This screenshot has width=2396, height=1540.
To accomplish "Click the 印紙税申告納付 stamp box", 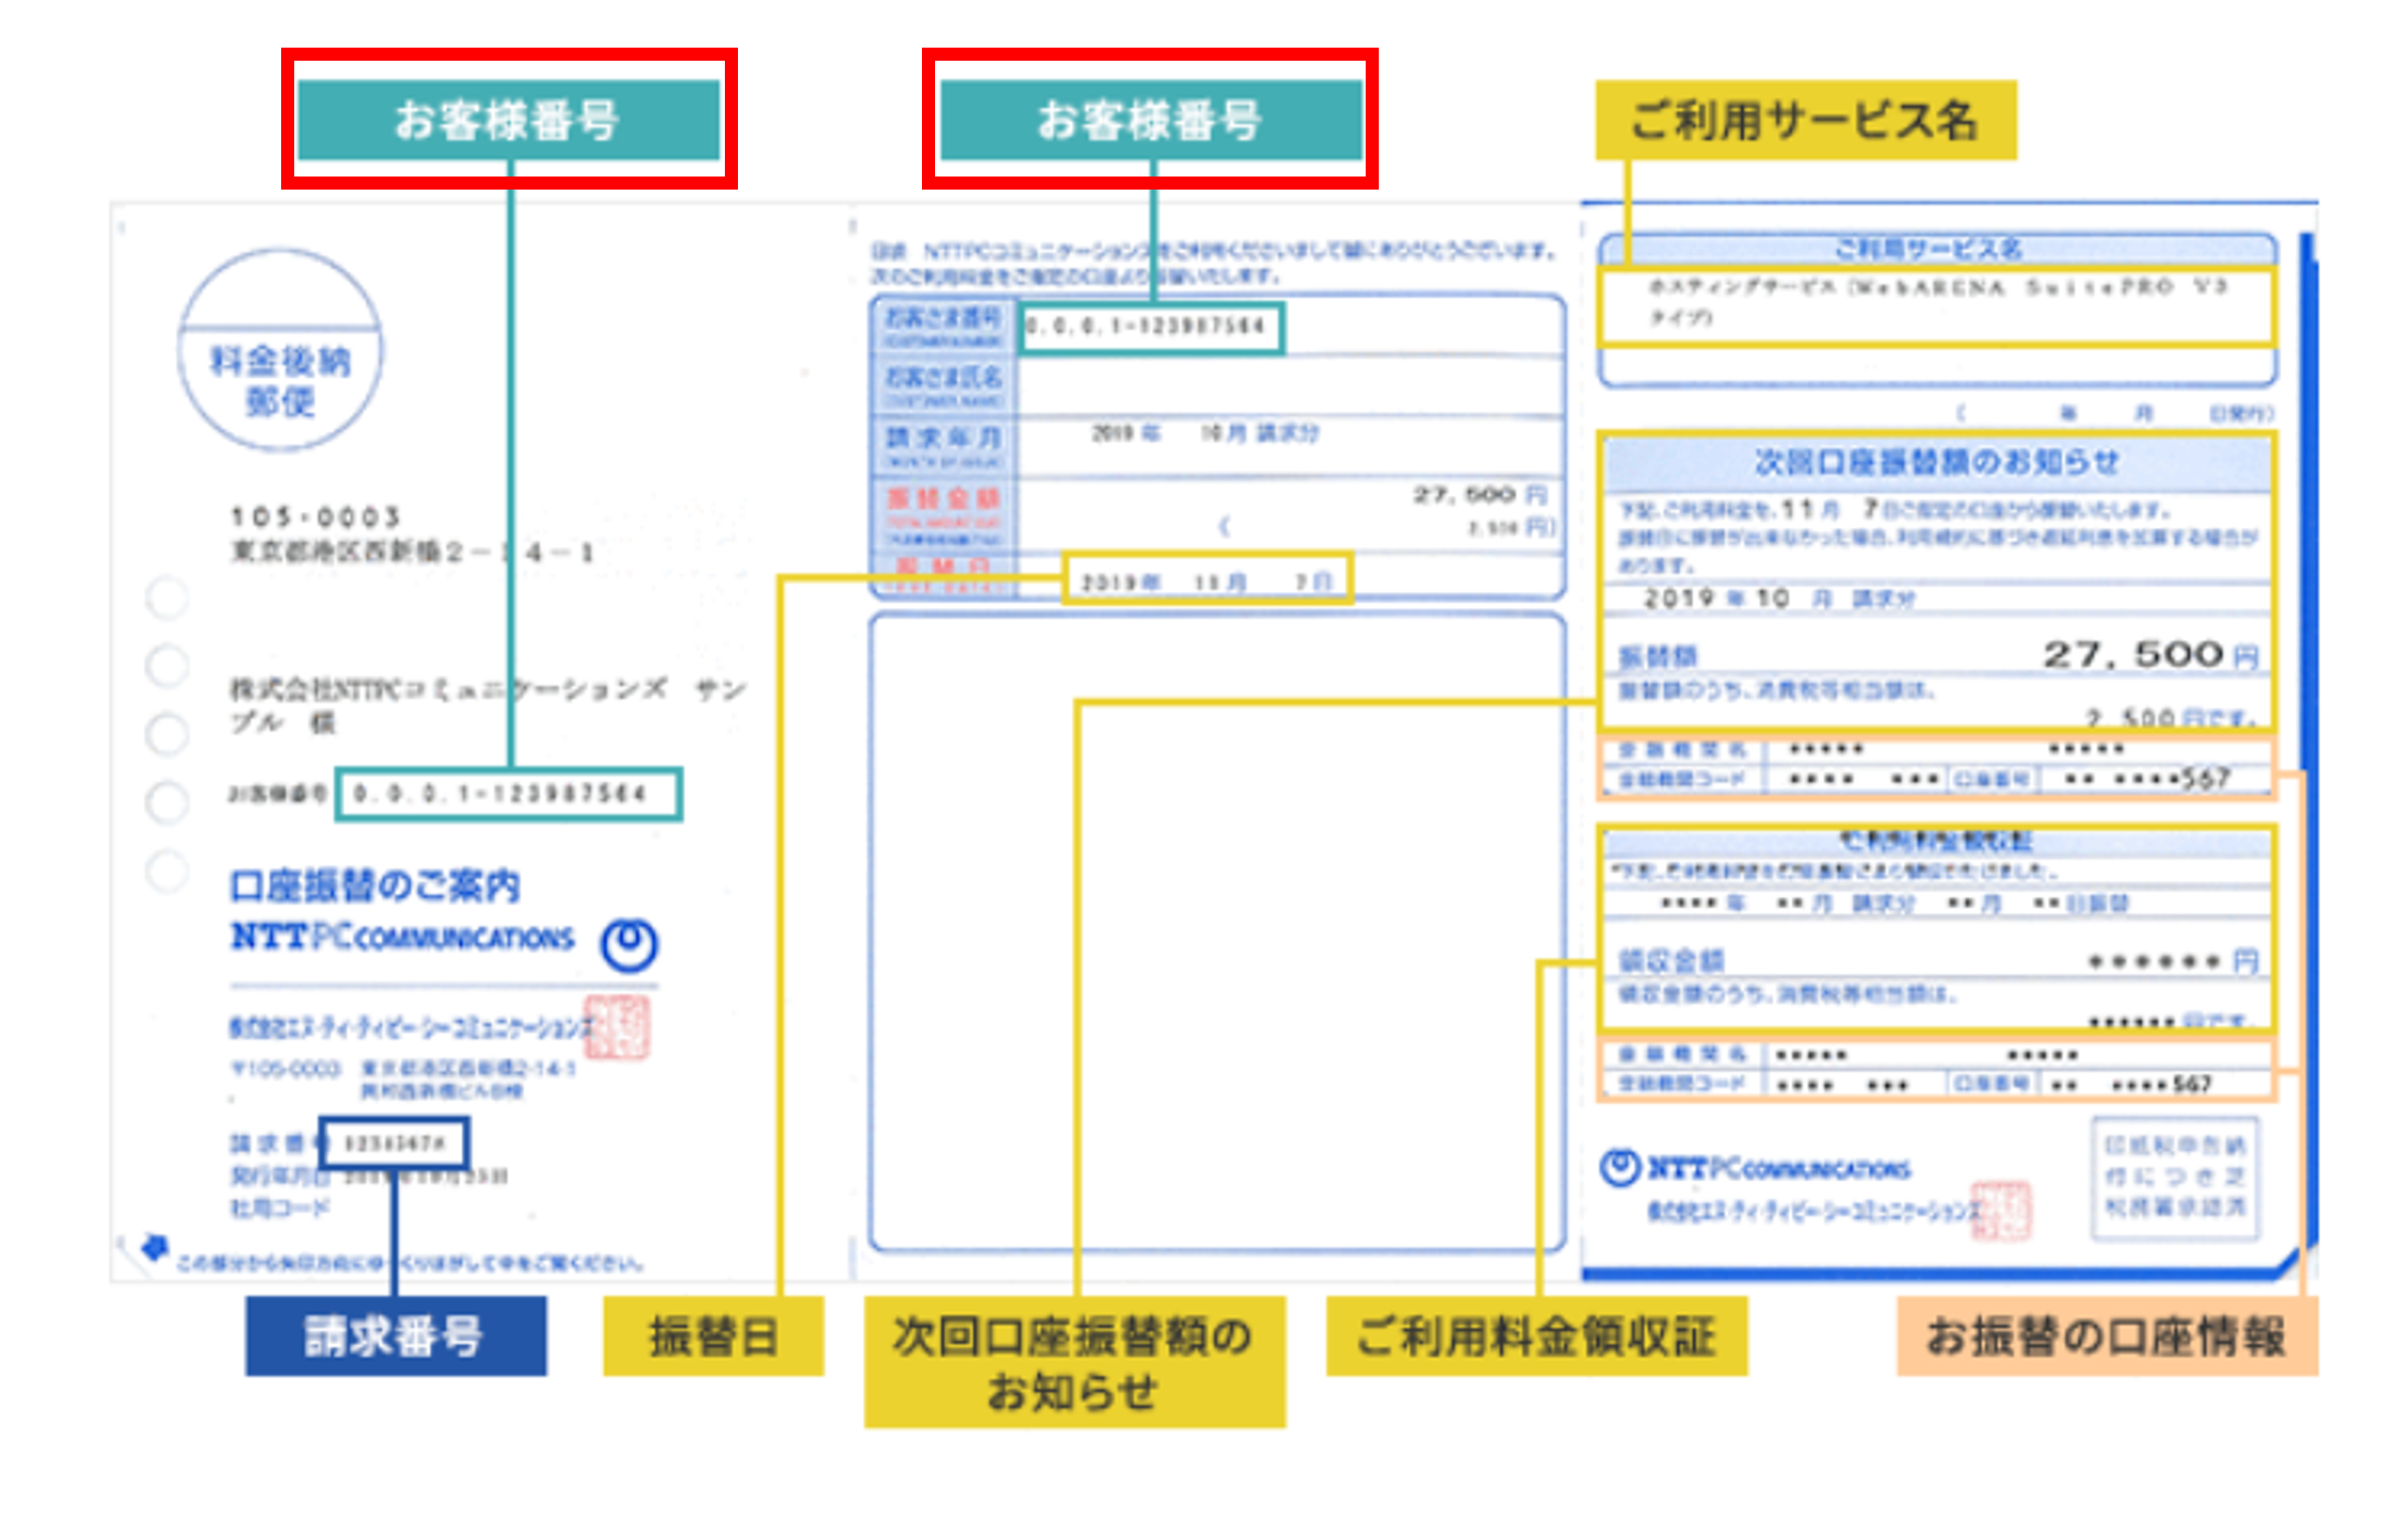I will pyautogui.click(x=2174, y=1177).
